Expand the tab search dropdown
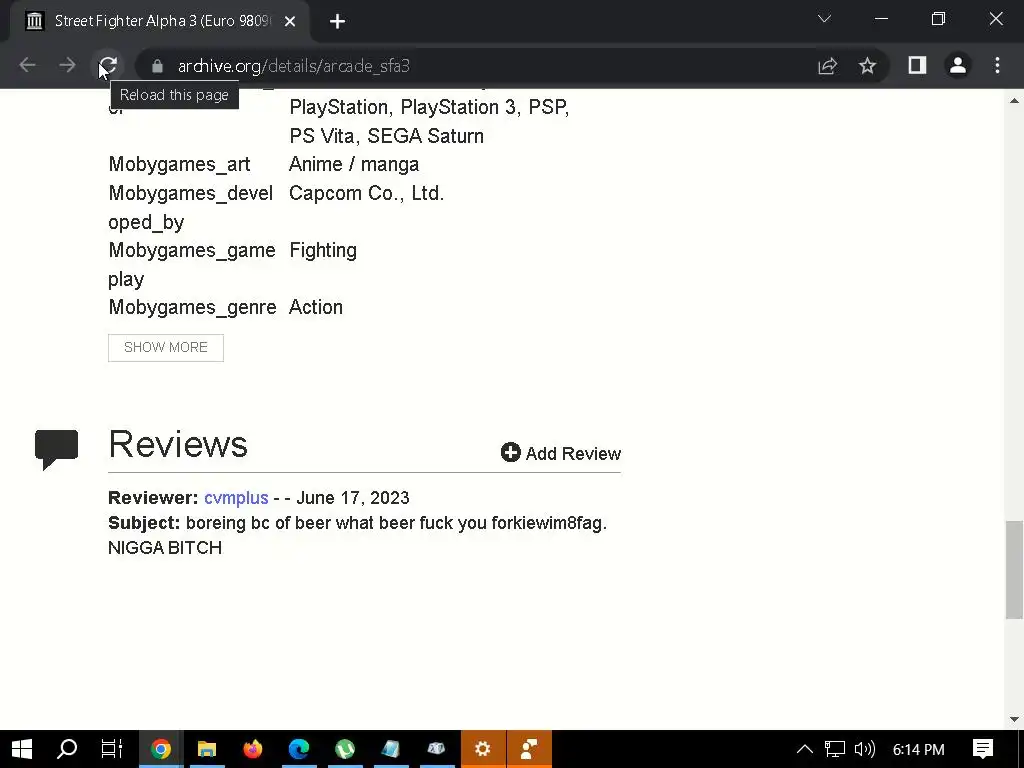 click(824, 19)
